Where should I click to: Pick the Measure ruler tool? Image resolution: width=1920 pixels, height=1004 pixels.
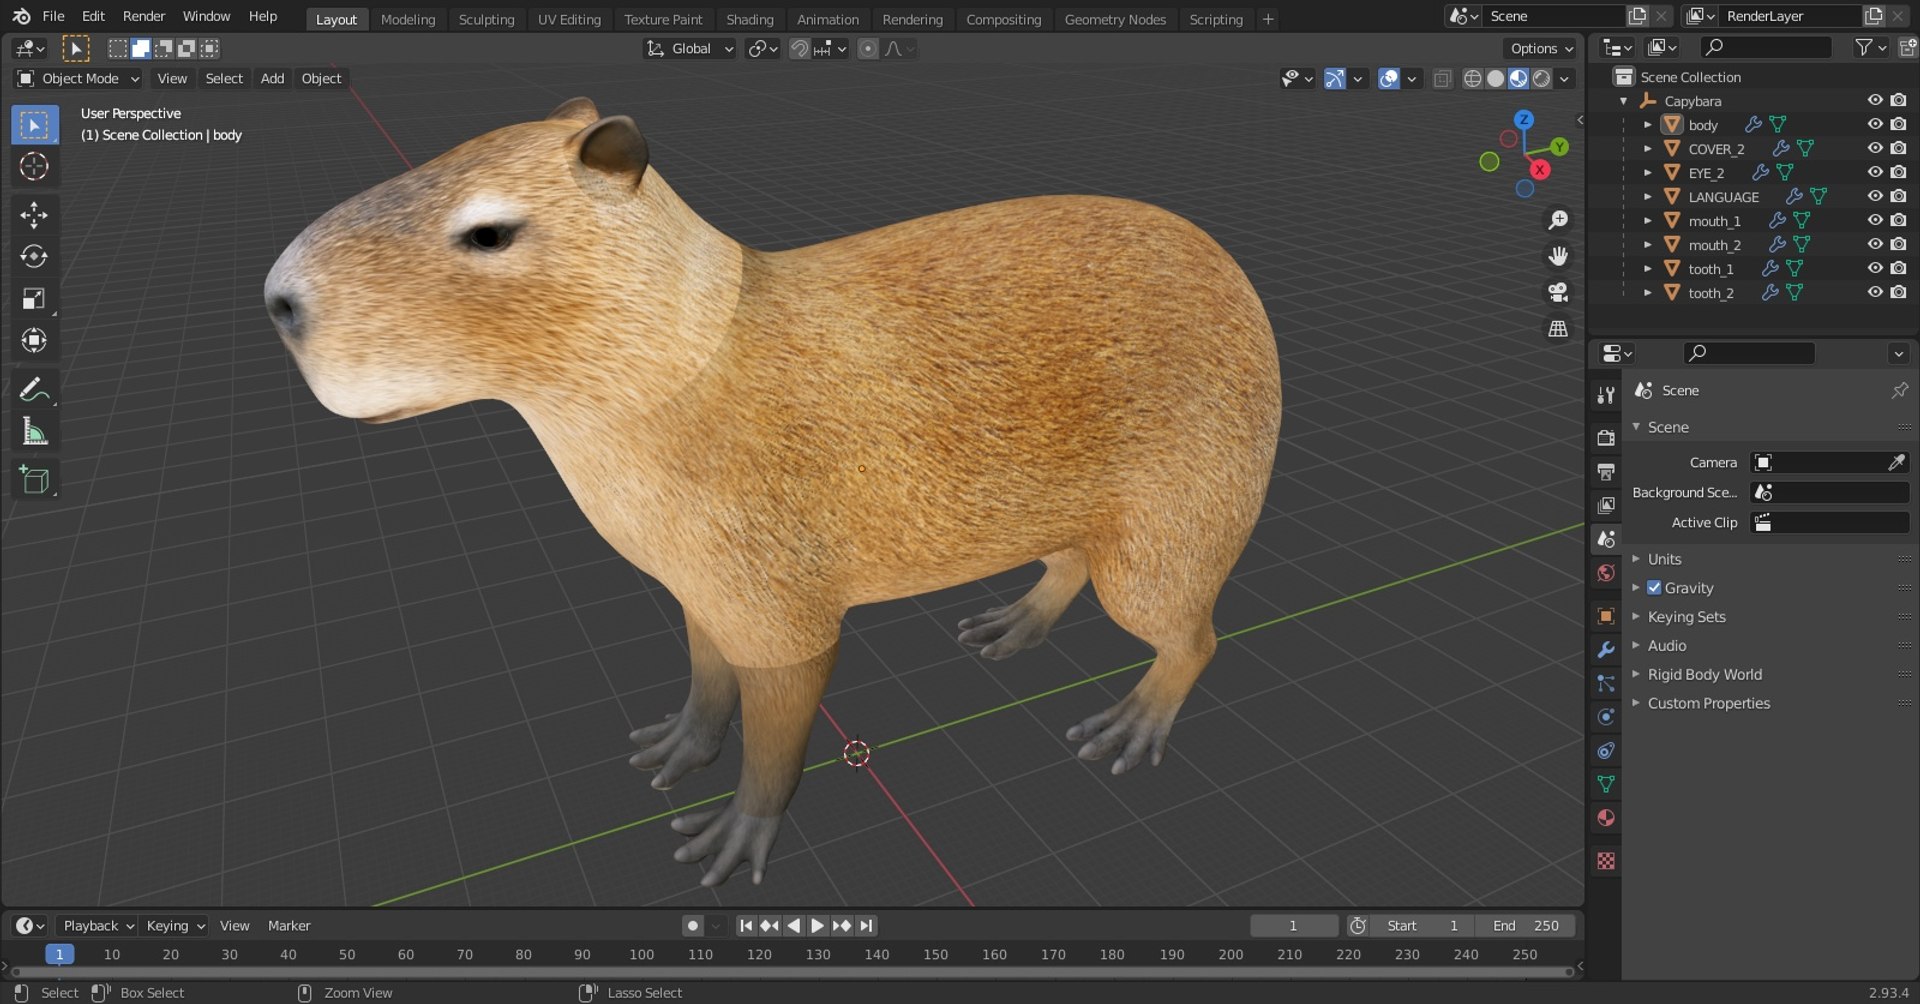point(34,432)
